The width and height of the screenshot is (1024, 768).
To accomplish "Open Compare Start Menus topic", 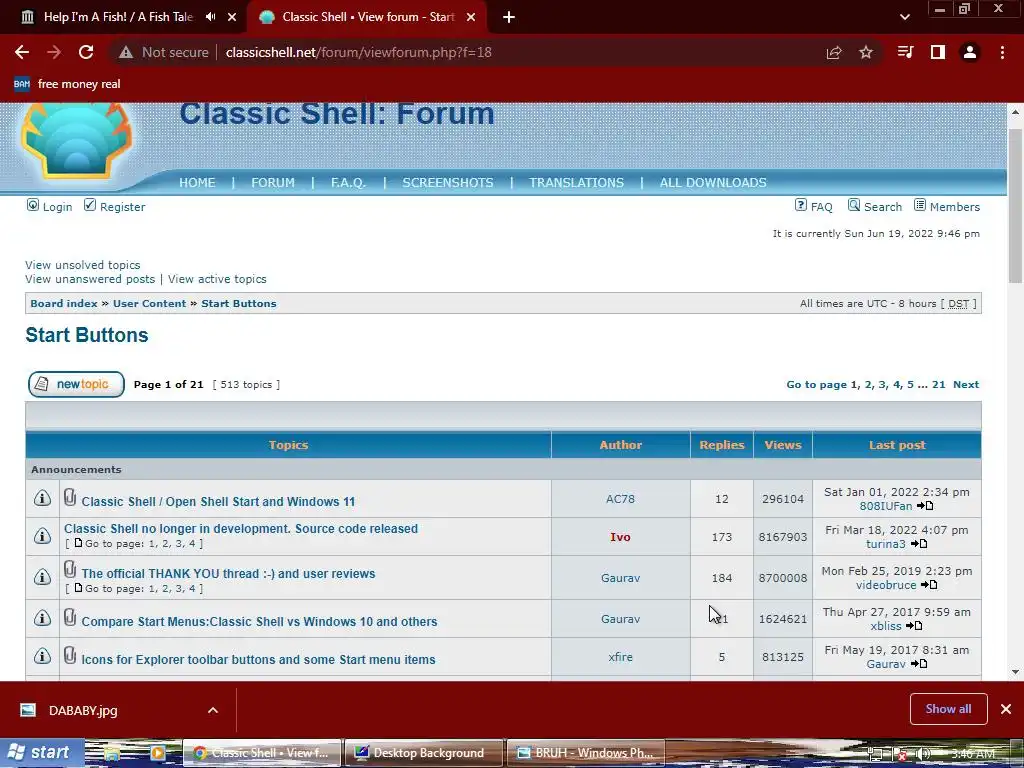I will tap(259, 622).
